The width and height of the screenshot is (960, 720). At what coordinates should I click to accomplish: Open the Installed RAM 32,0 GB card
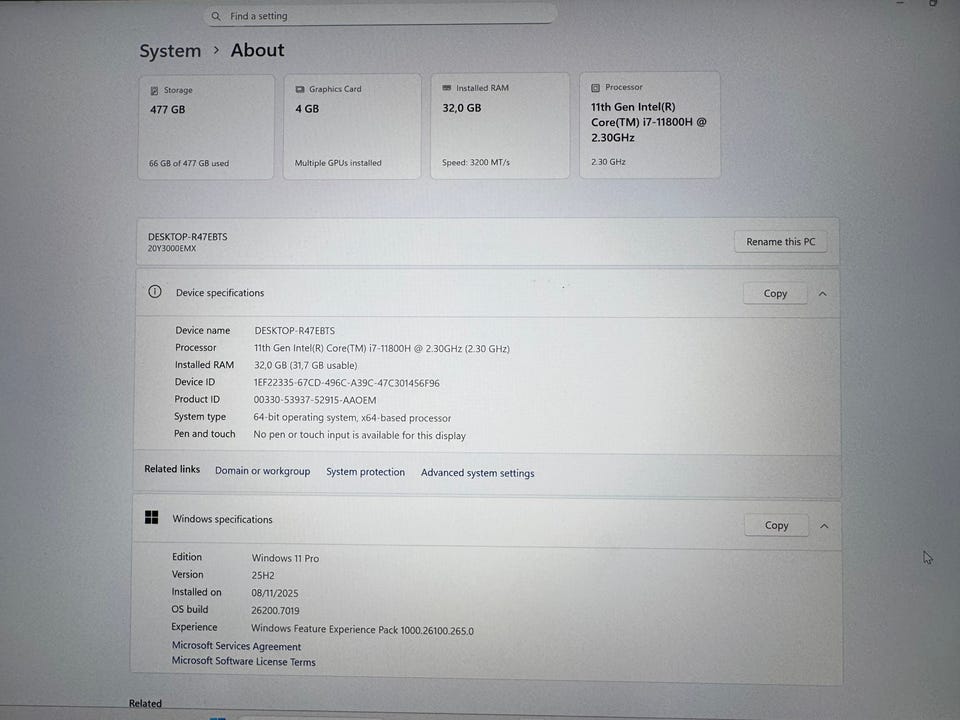[x=500, y=126]
